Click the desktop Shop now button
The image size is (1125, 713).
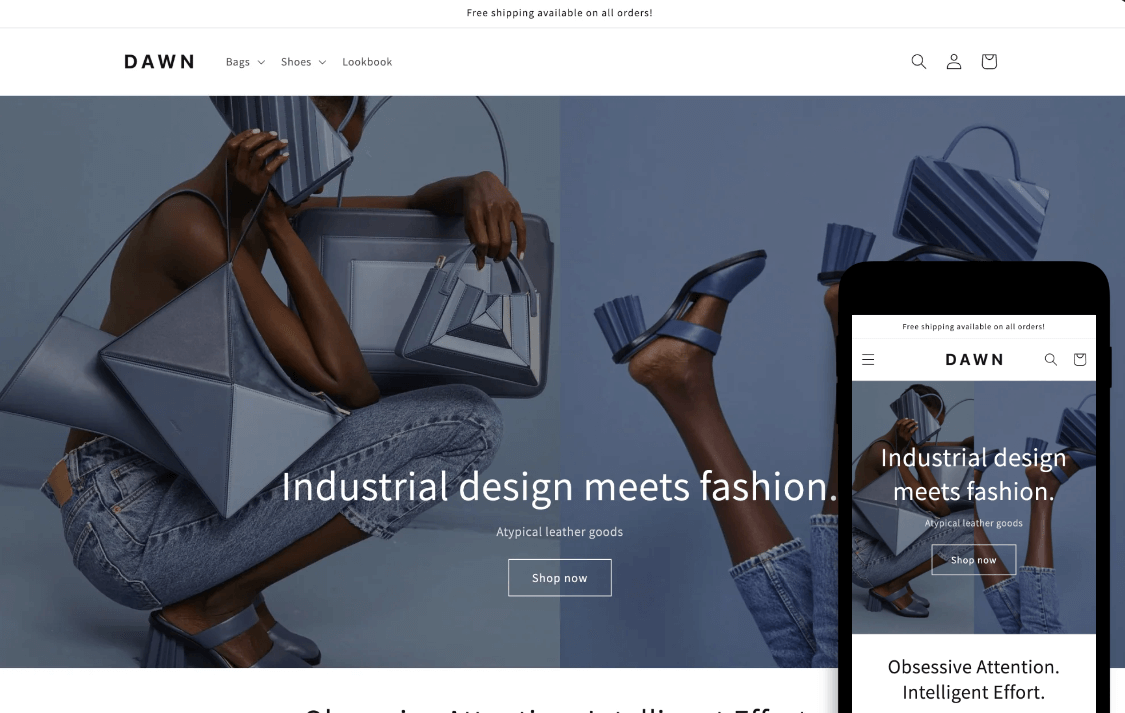(560, 577)
